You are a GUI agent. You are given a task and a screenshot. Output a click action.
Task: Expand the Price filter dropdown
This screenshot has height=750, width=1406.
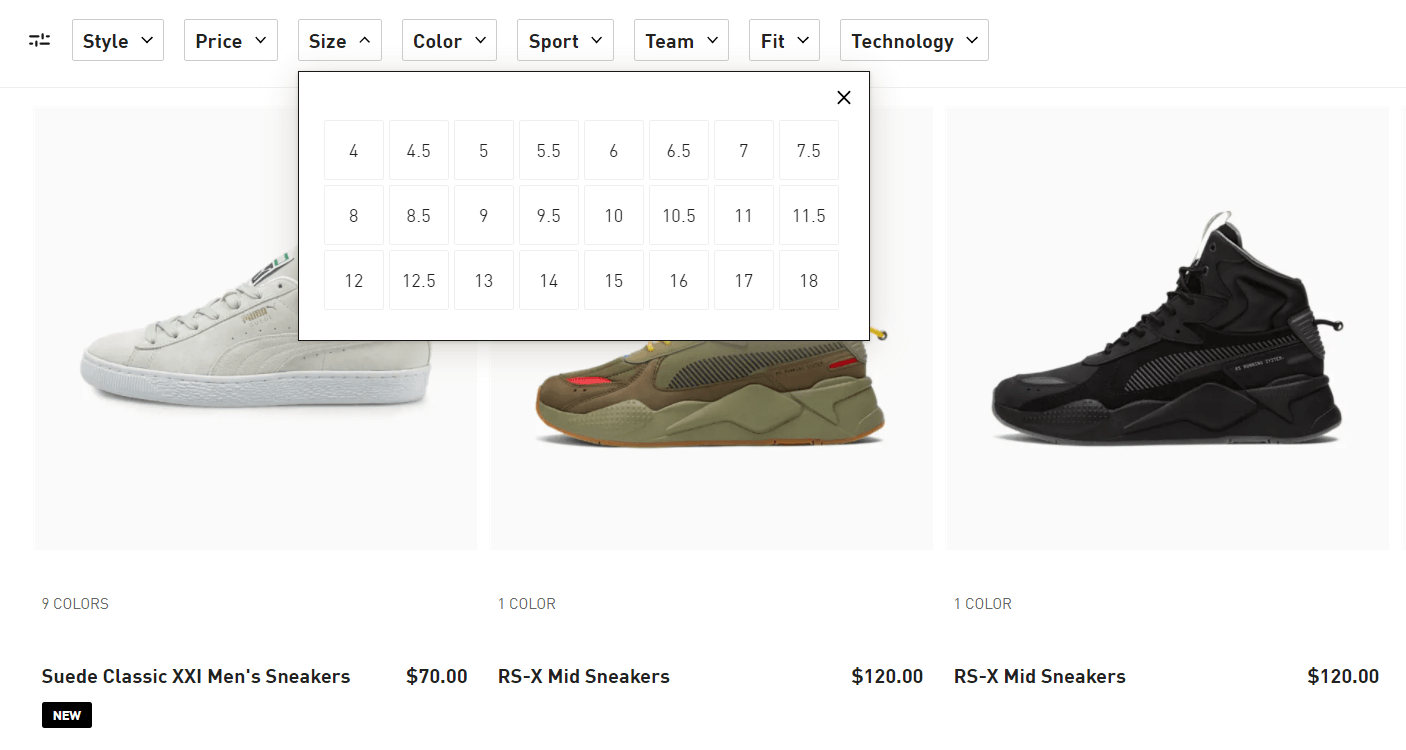coord(230,41)
